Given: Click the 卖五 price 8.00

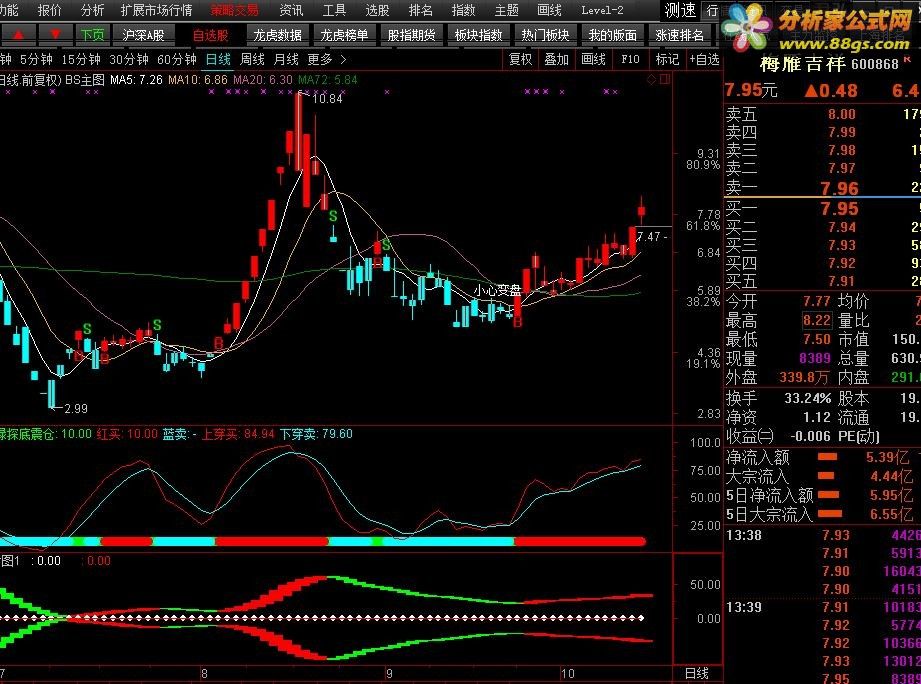Looking at the screenshot, I should [842, 114].
